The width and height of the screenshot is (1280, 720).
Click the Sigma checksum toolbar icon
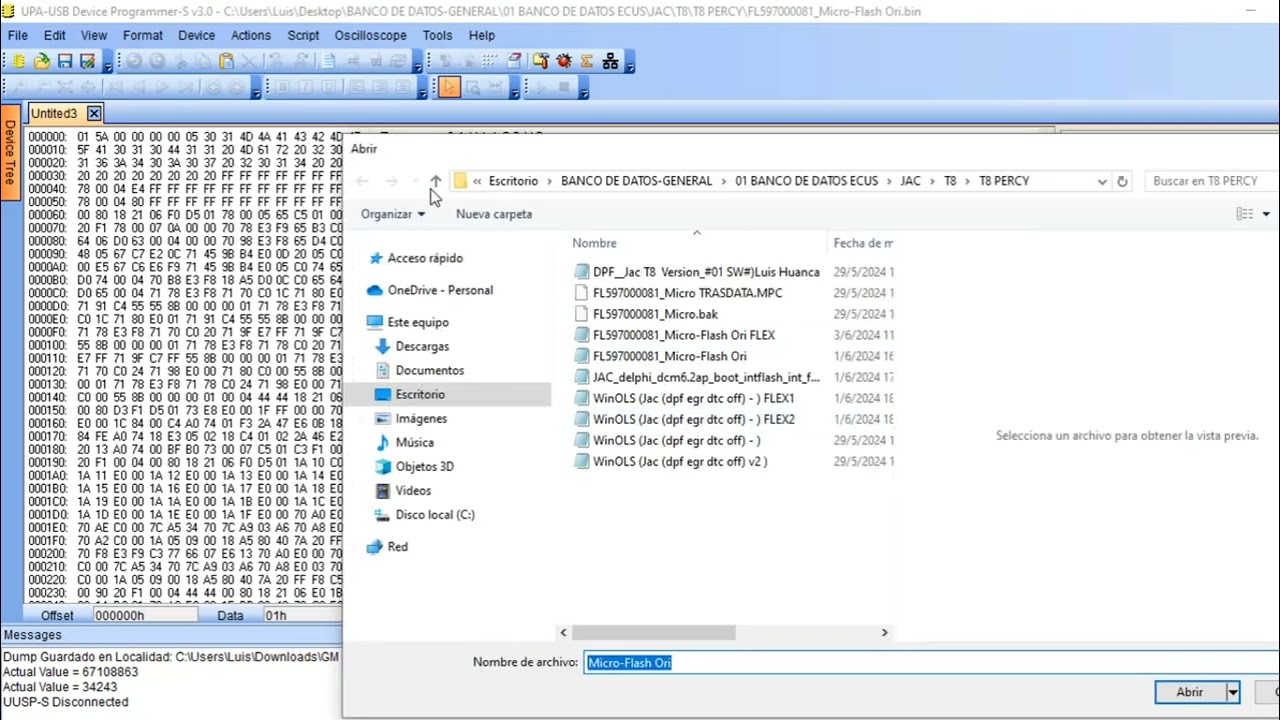click(x=587, y=61)
